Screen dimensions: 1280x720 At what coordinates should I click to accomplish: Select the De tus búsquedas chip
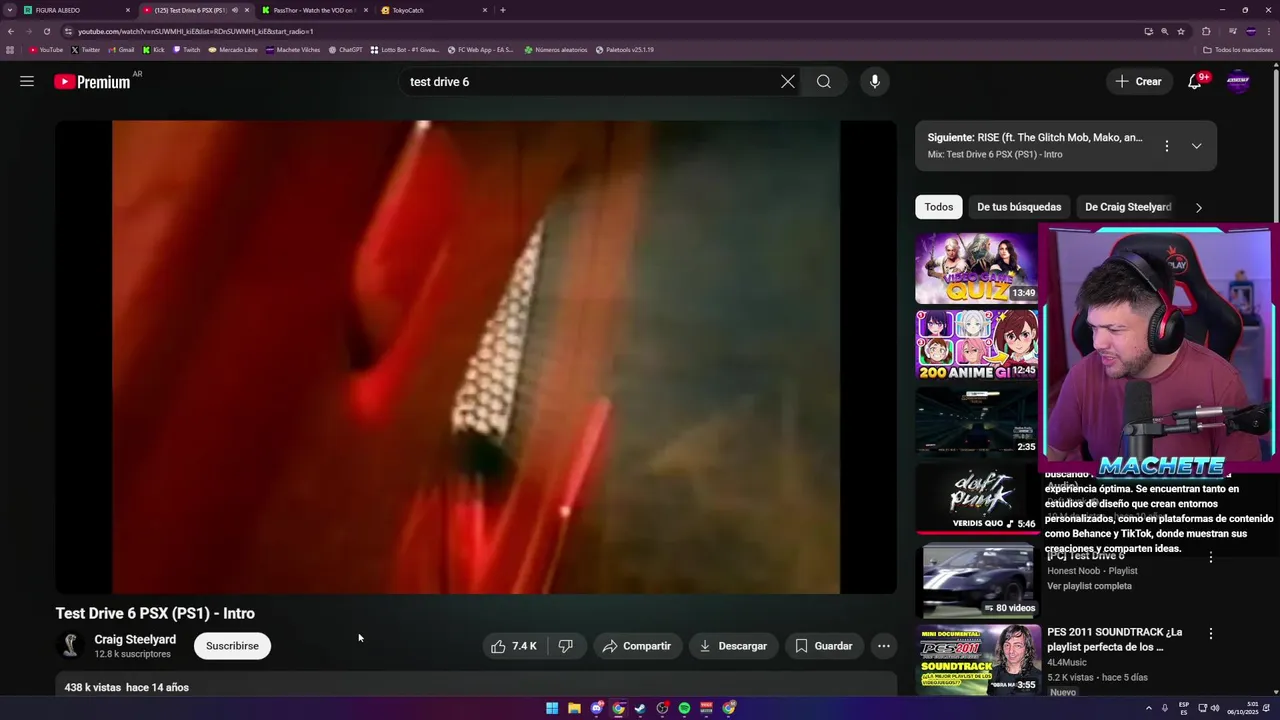coord(1019,207)
